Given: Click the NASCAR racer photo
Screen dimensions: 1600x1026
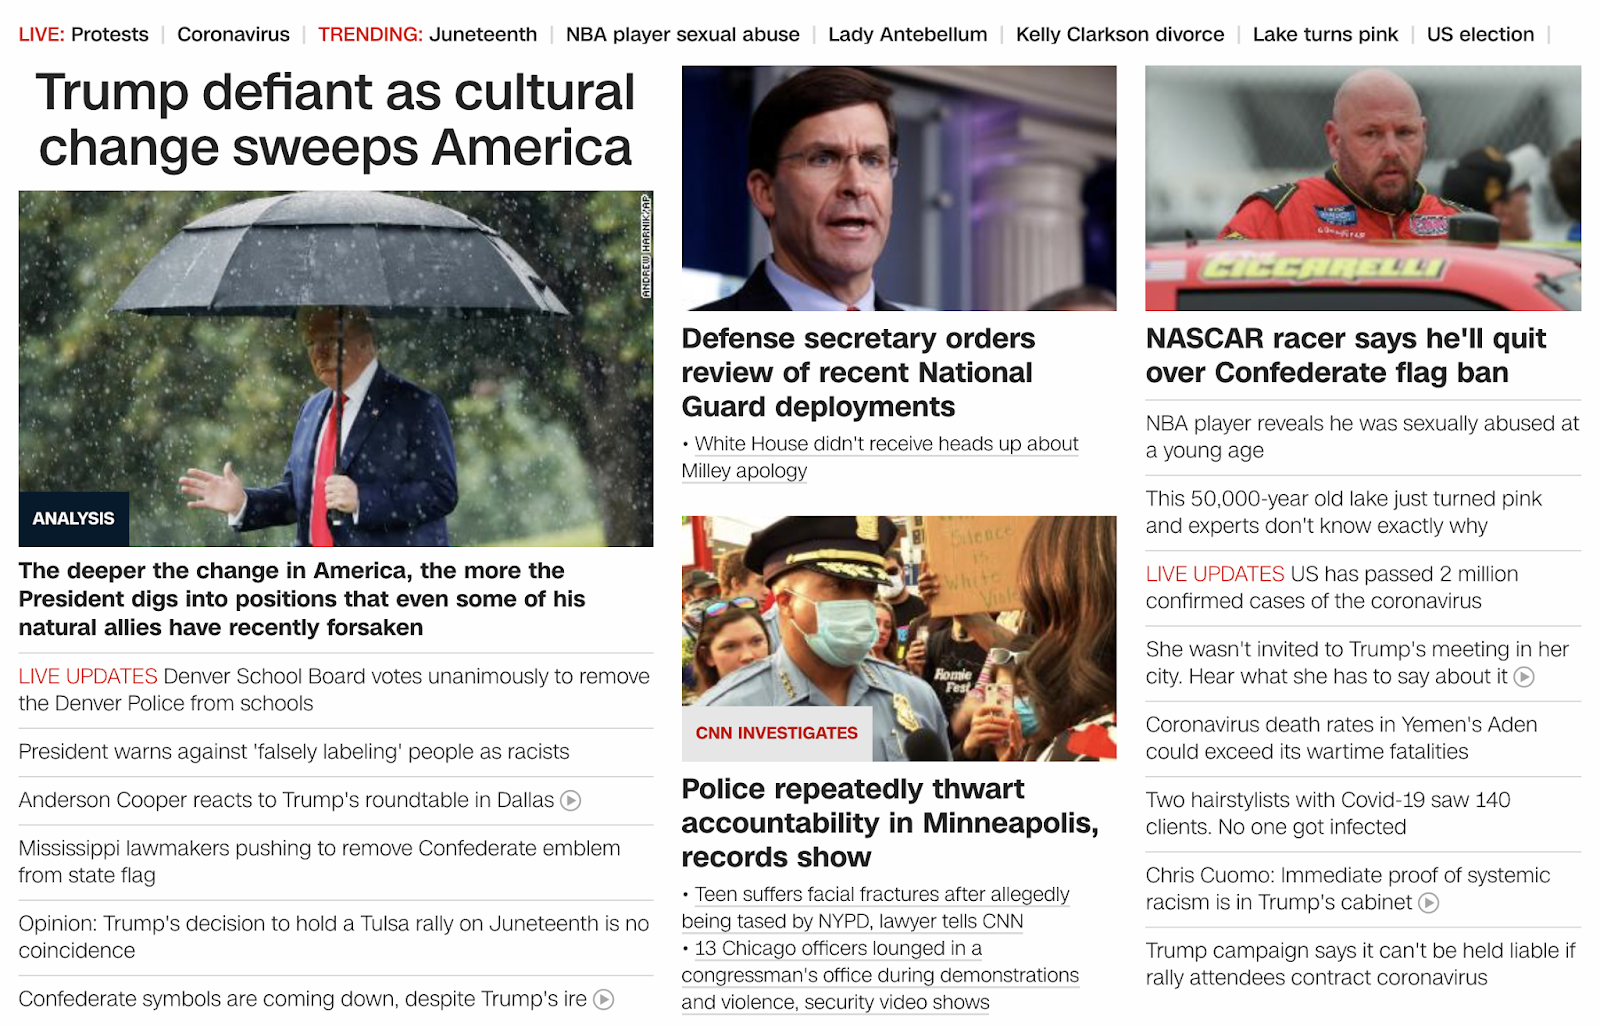Looking at the screenshot, I should (1363, 188).
